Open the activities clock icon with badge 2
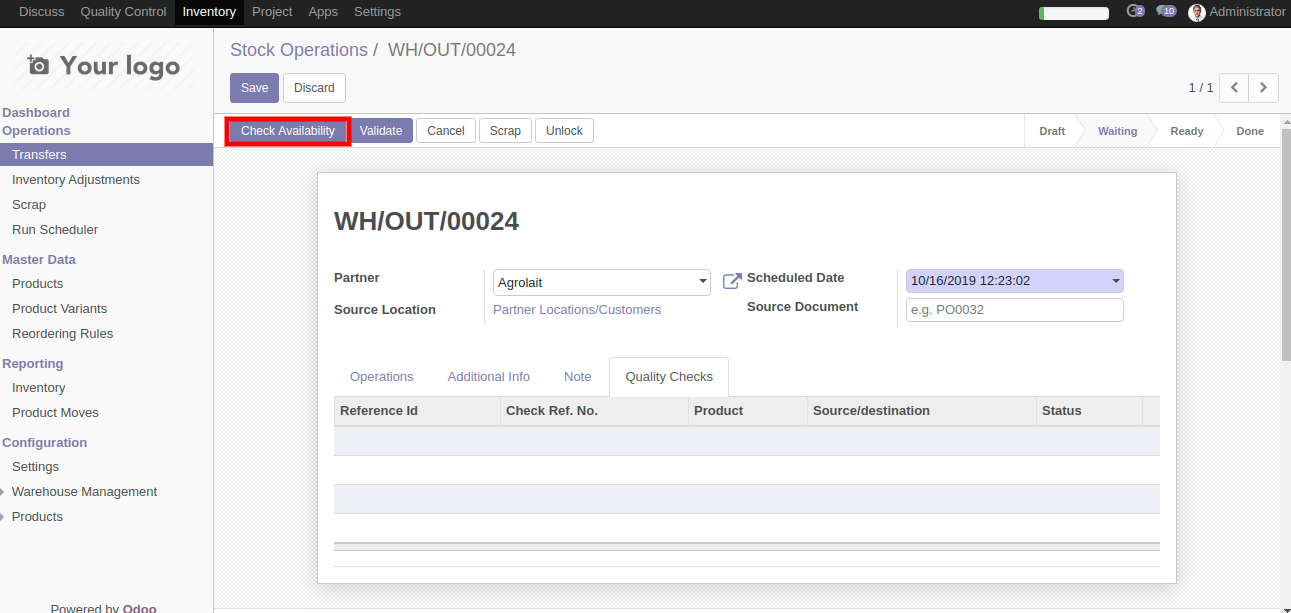 pos(1134,12)
